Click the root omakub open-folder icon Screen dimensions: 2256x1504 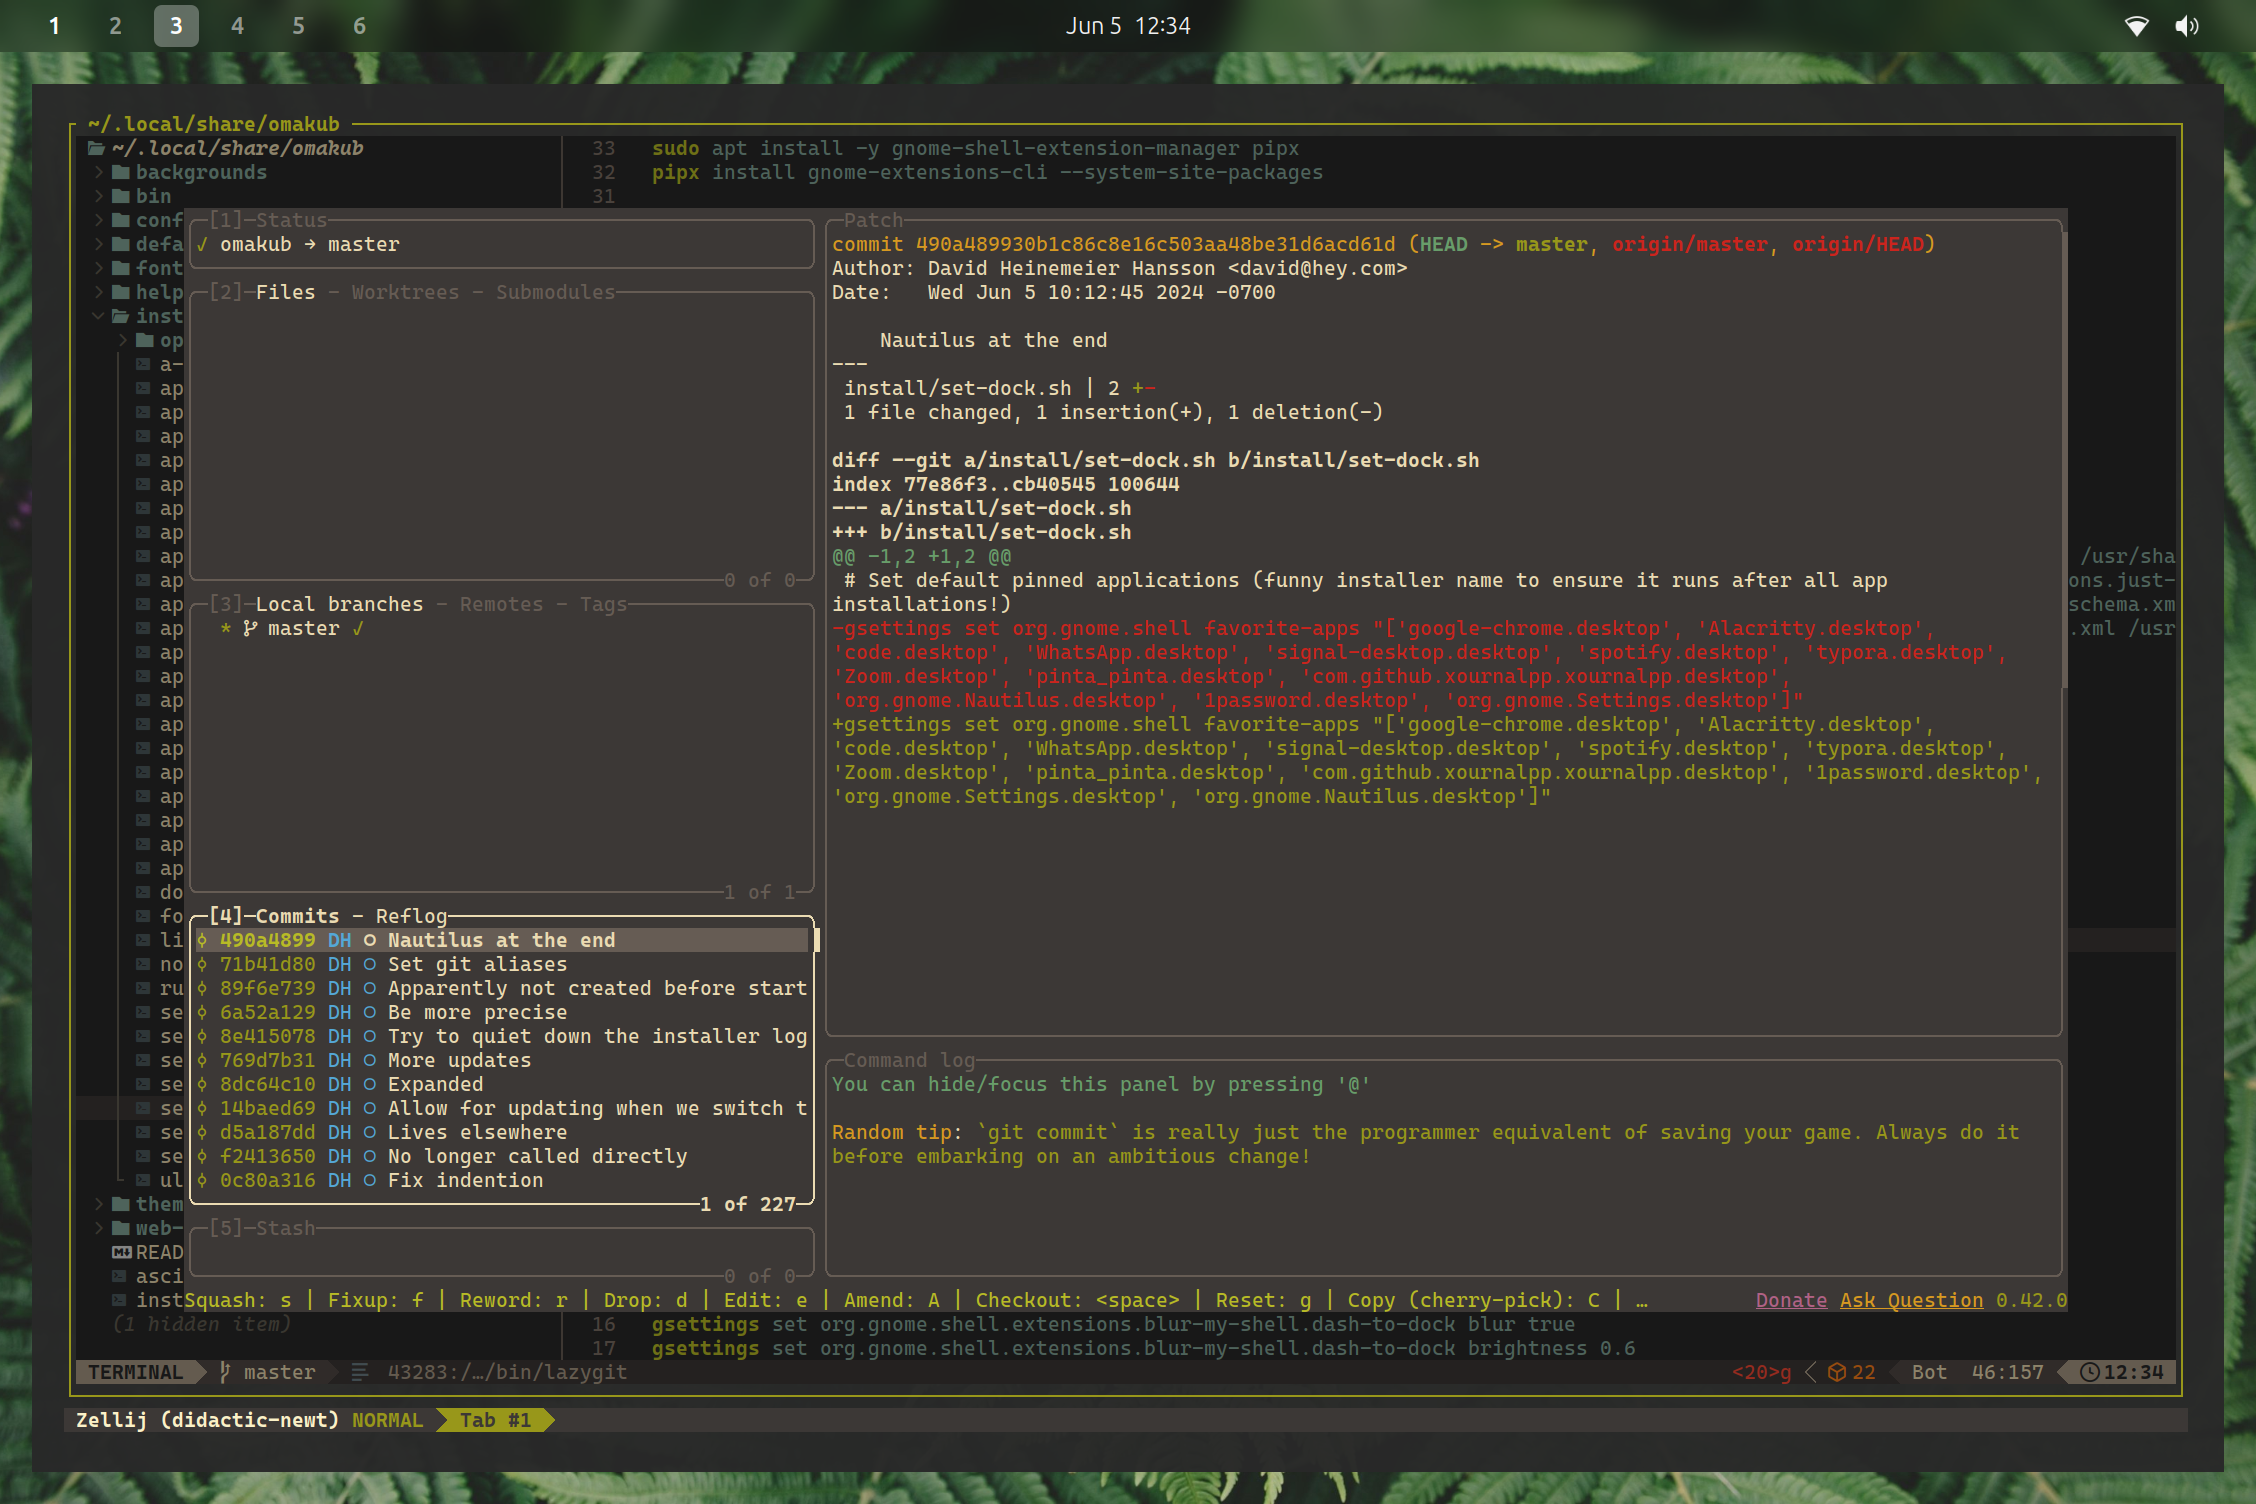97,148
